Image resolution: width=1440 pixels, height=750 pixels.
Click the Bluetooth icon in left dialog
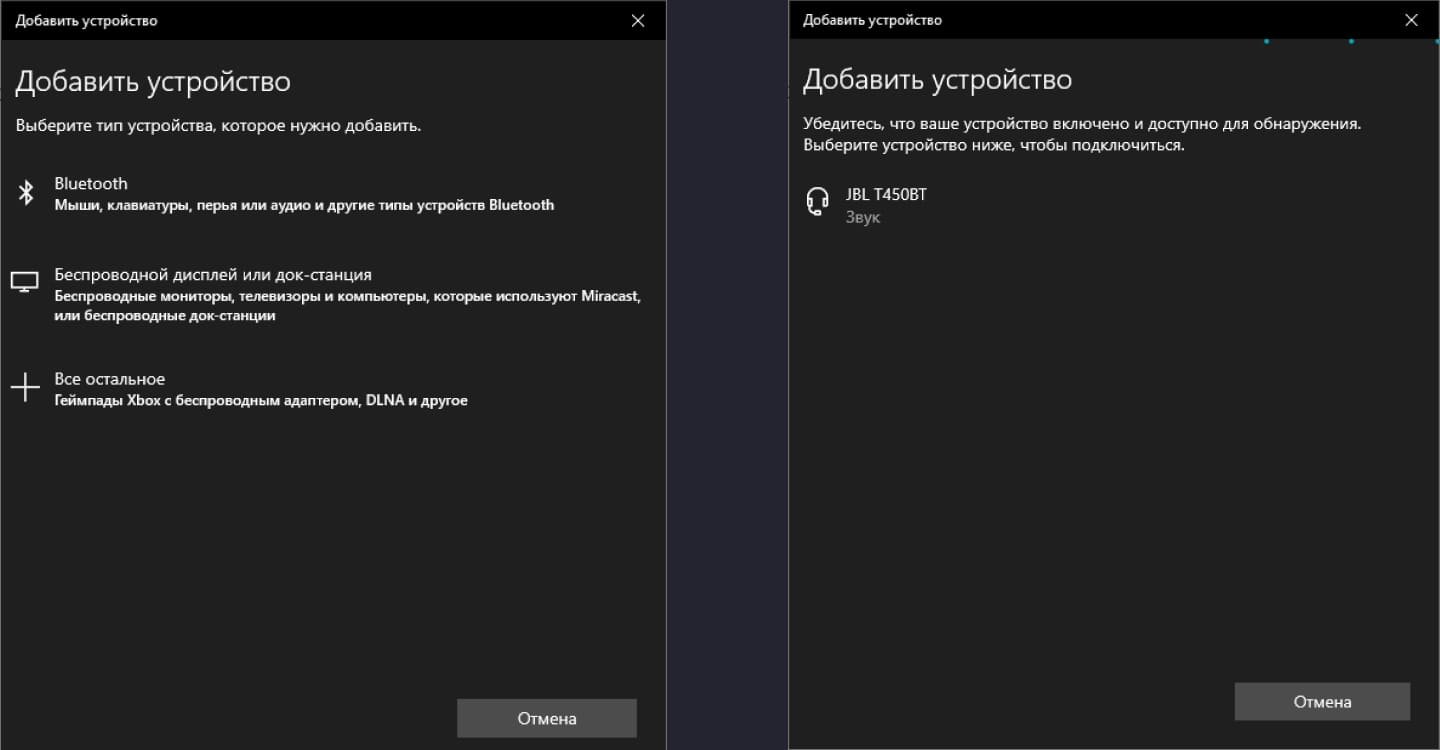coord(27,193)
